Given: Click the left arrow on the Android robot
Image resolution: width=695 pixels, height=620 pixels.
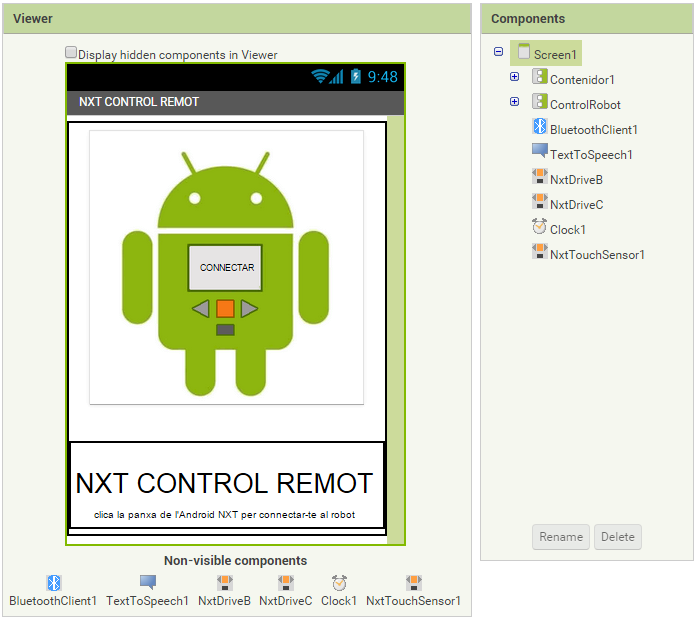Looking at the screenshot, I should (x=201, y=308).
